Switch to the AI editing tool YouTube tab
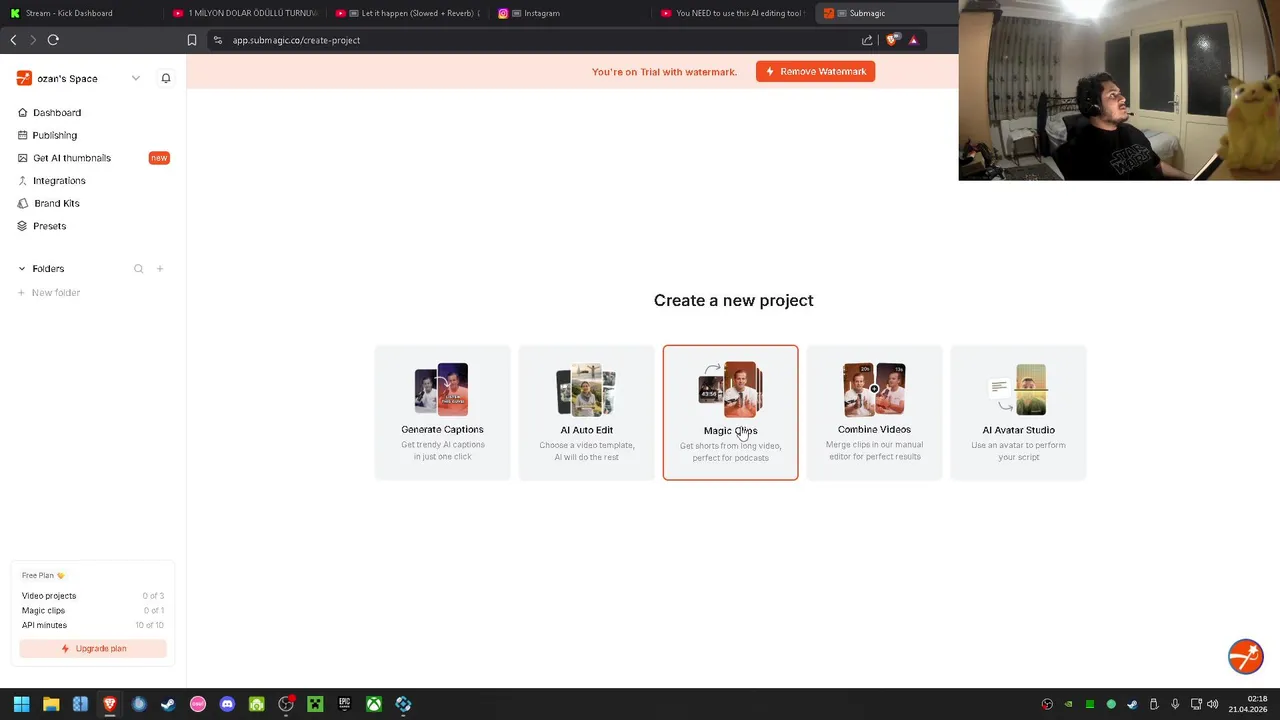Viewport: 1280px width, 720px height. click(732, 13)
